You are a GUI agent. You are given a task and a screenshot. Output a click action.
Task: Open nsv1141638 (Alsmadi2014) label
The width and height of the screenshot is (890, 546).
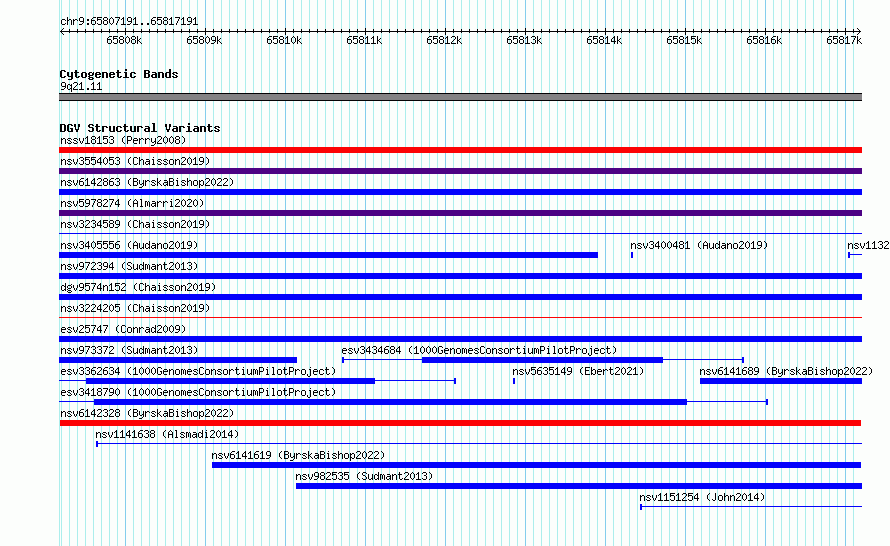click(167, 434)
